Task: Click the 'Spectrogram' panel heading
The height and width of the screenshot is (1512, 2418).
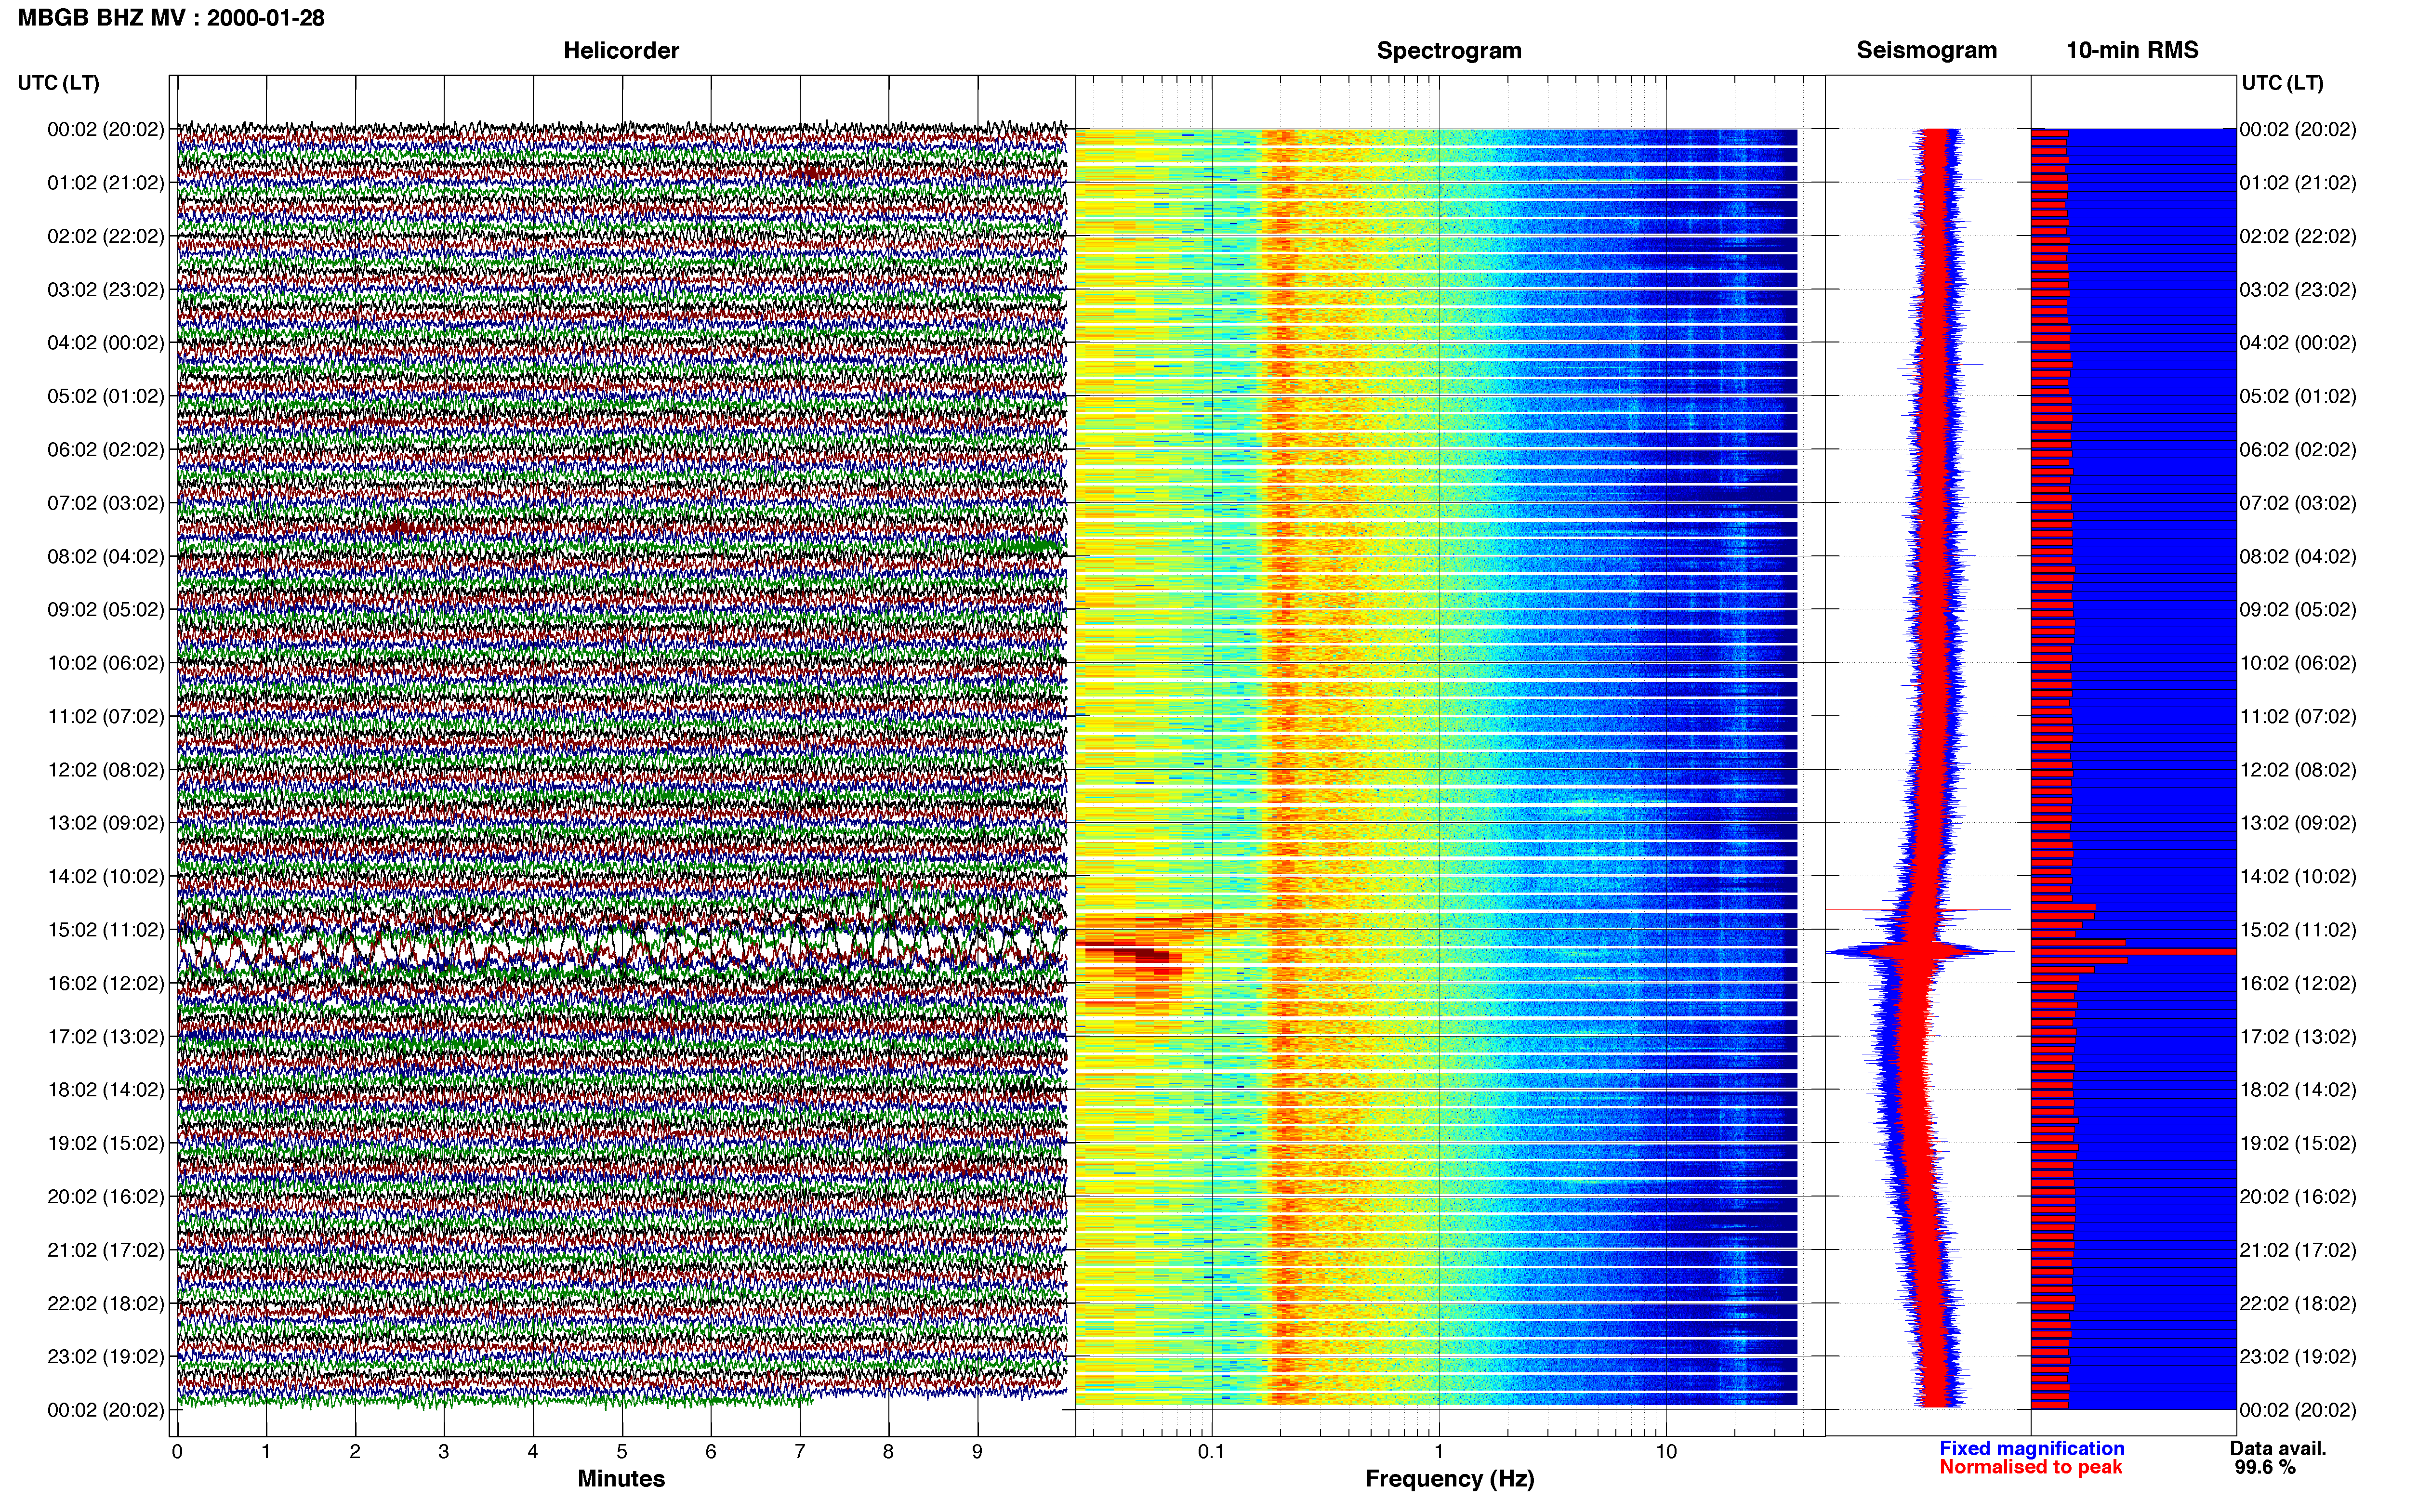Action: pos(1449,50)
